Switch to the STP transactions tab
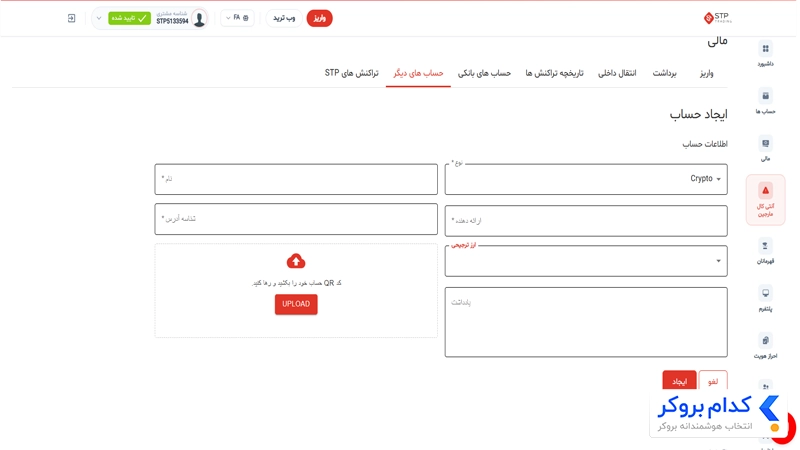Viewport: 800px width, 450px height. (352, 73)
